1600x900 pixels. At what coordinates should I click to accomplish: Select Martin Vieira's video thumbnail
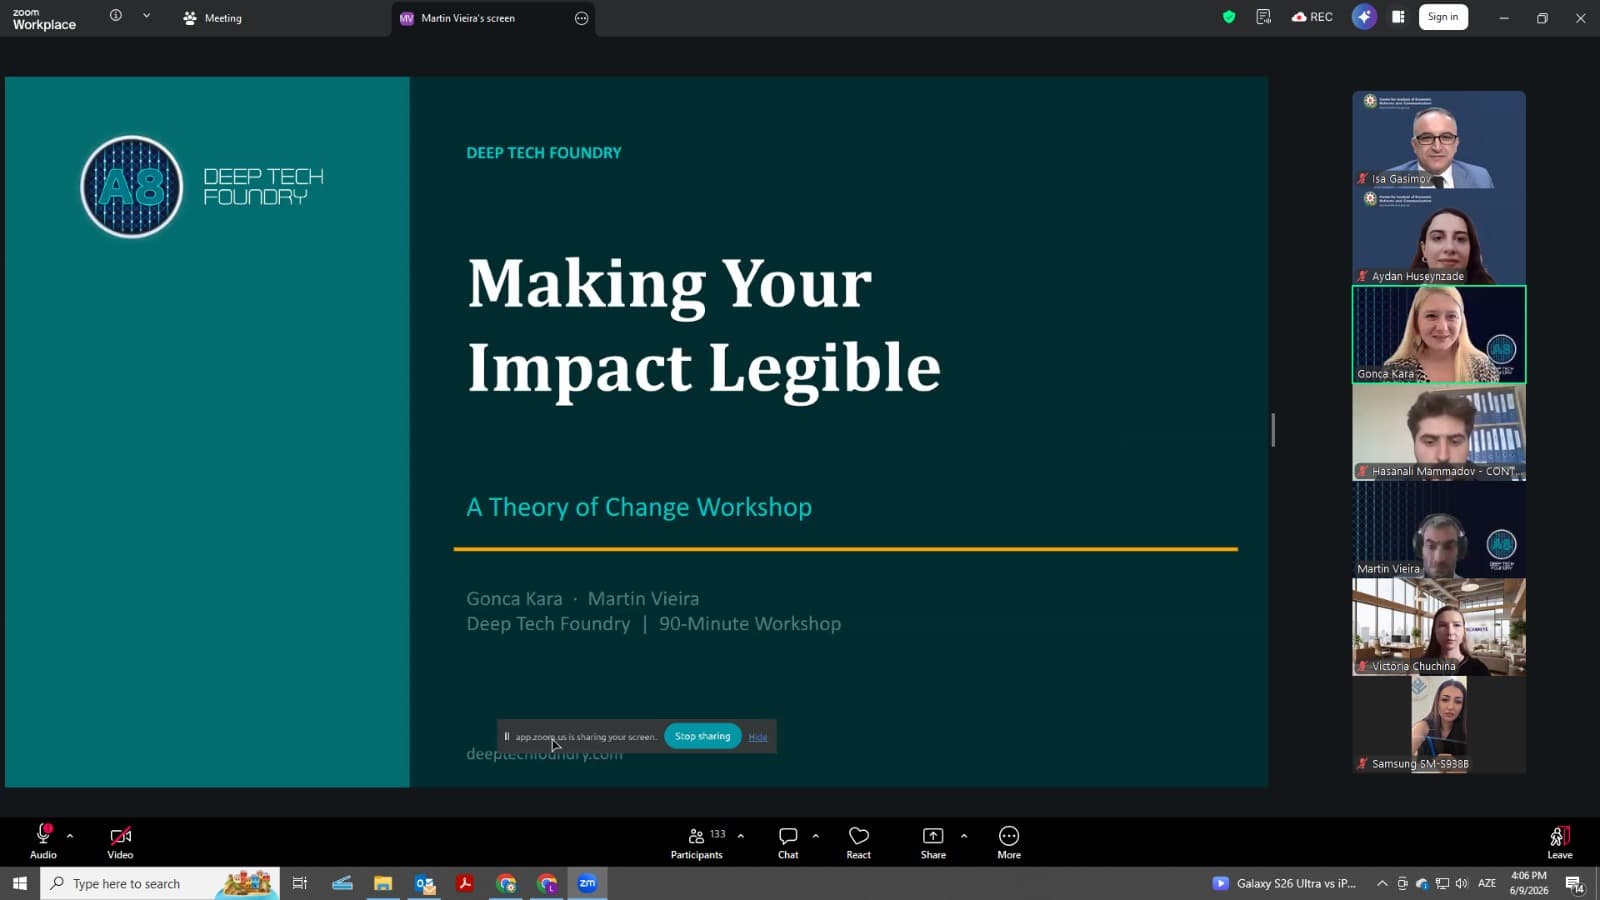click(1439, 529)
